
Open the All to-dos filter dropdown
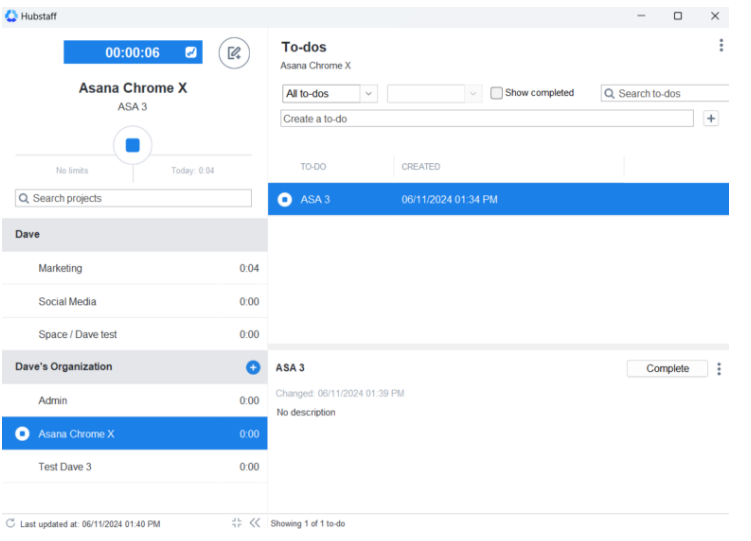click(x=330, y=93)
